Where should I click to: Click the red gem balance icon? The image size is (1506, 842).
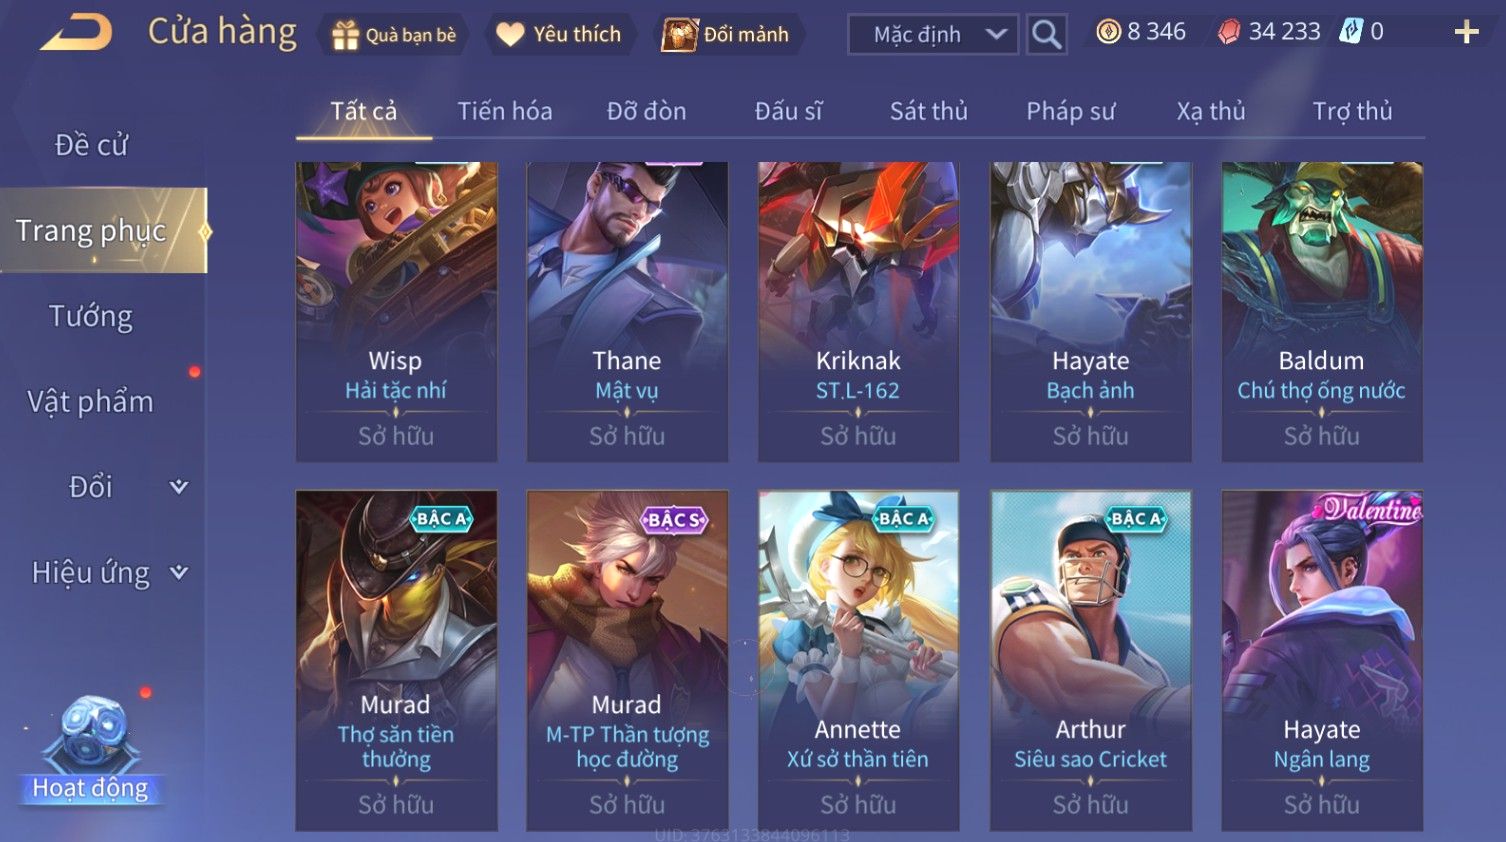[x=1229, y=33]
